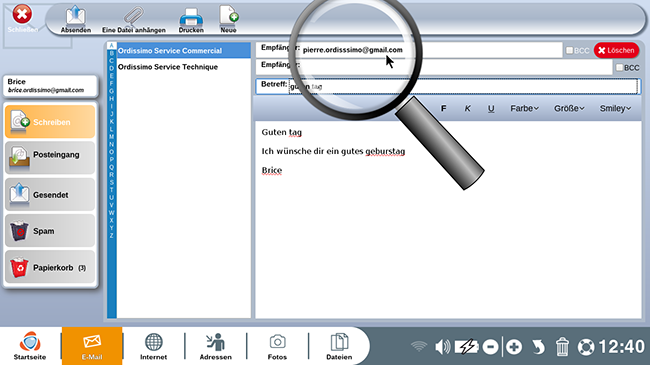650x365 pixels.
Task: Click the volume speaker icon
Action: (442, 346)
